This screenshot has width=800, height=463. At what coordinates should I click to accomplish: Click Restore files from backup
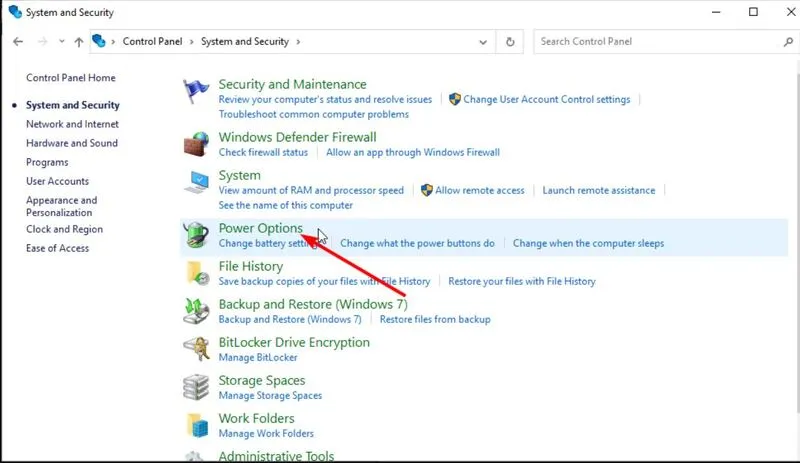435,320
